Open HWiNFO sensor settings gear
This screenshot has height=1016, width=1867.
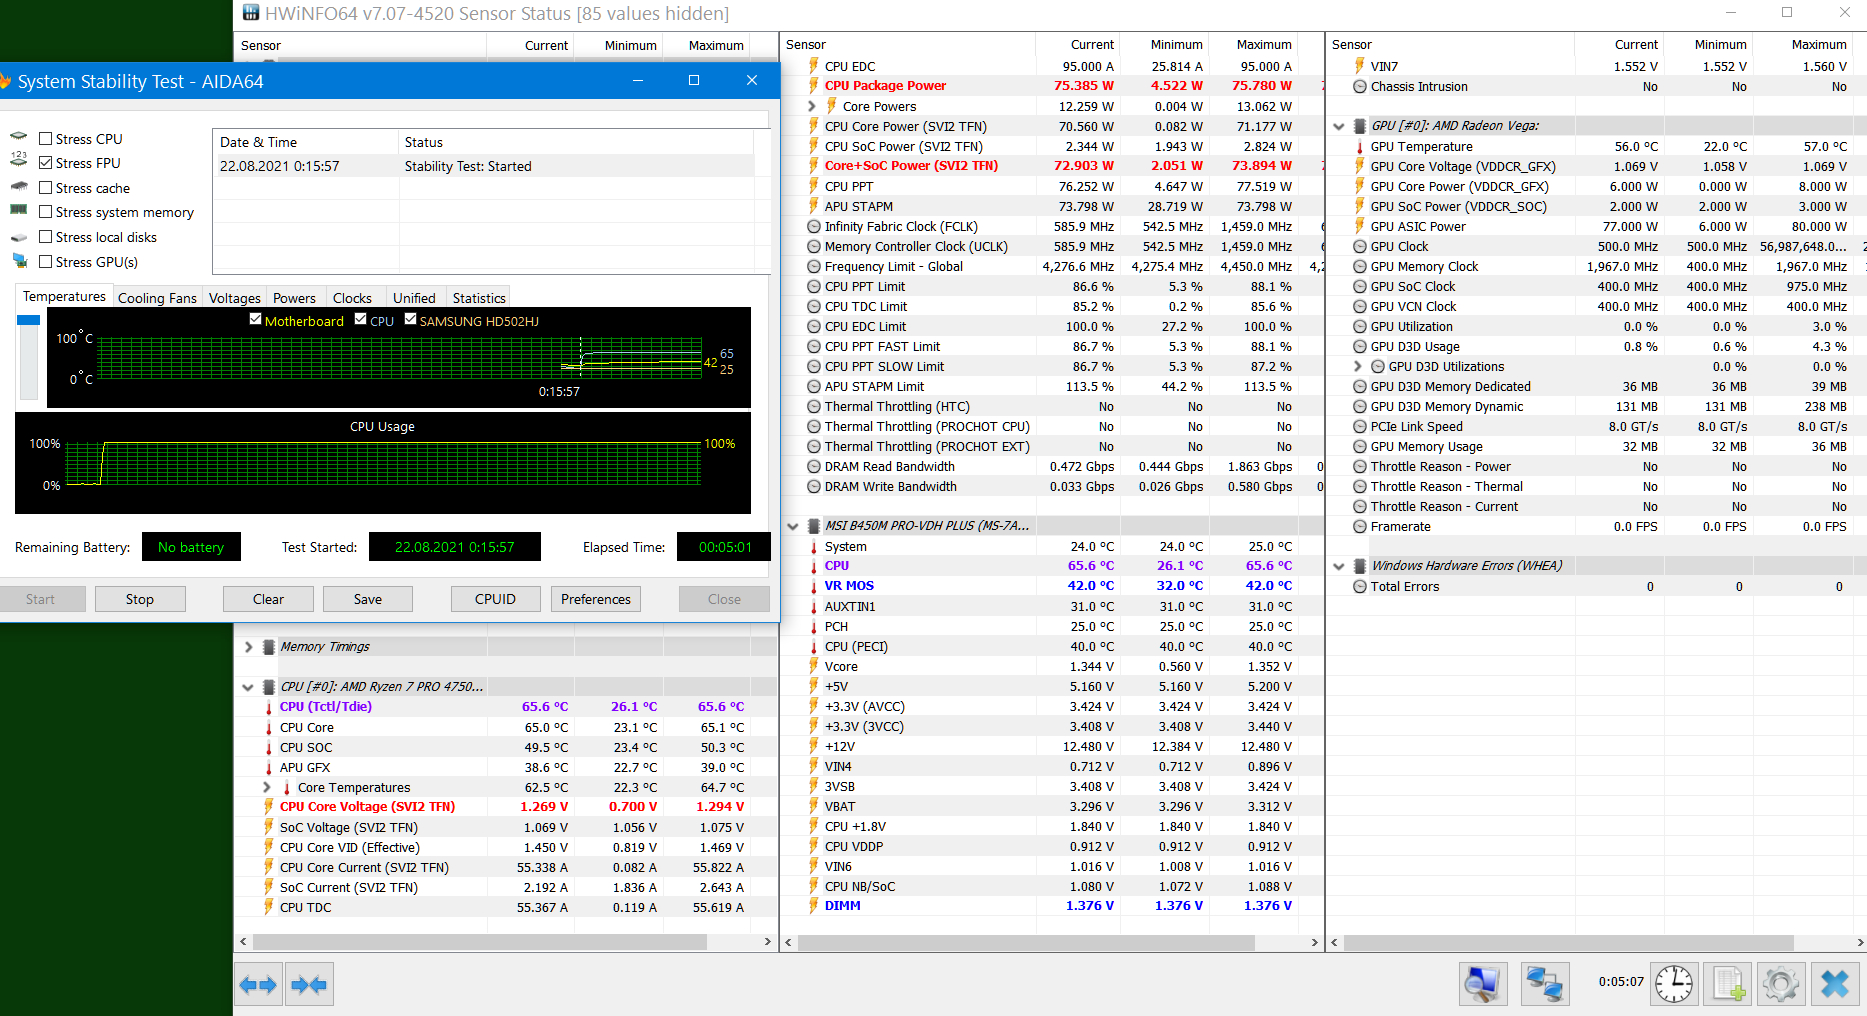[1780, 985]
